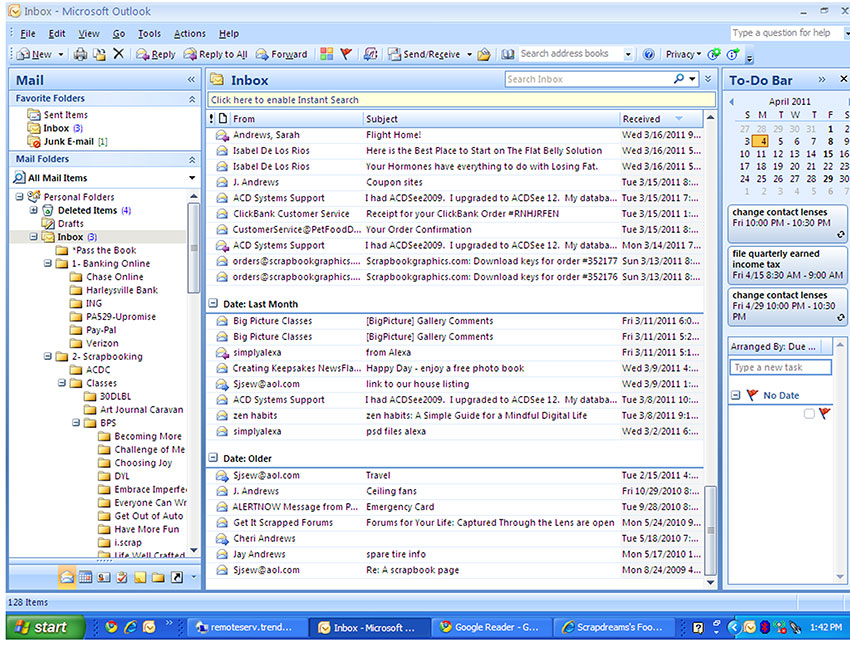Viewport: 850px width, 649px height.
Task: Open the Actions menu
Action: (190, 34)
